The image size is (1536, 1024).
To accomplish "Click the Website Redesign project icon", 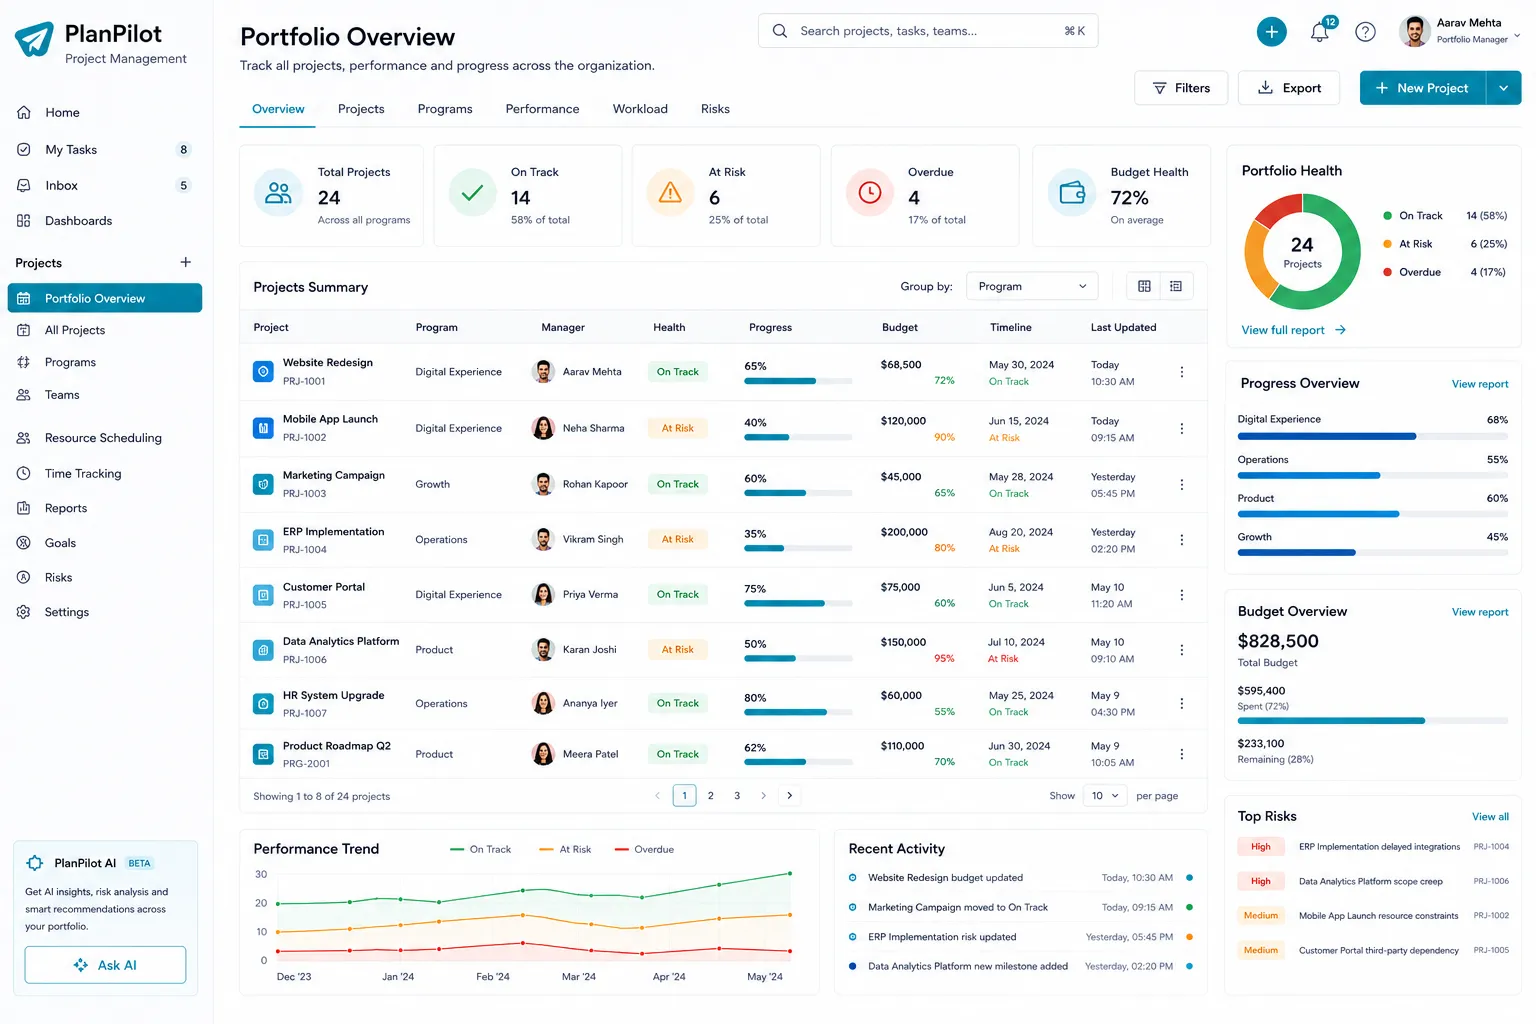I will pos(263,371).
